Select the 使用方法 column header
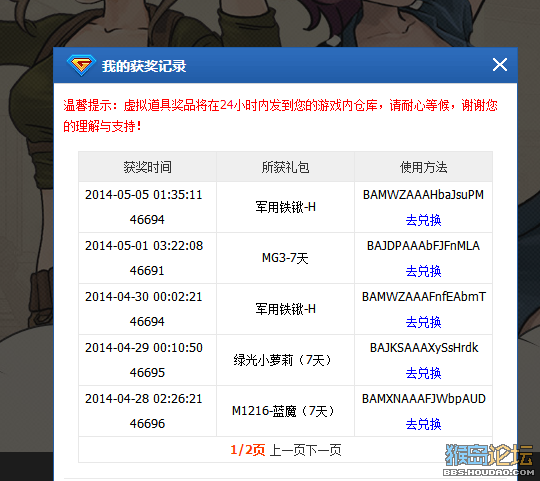 pos(423,167)
